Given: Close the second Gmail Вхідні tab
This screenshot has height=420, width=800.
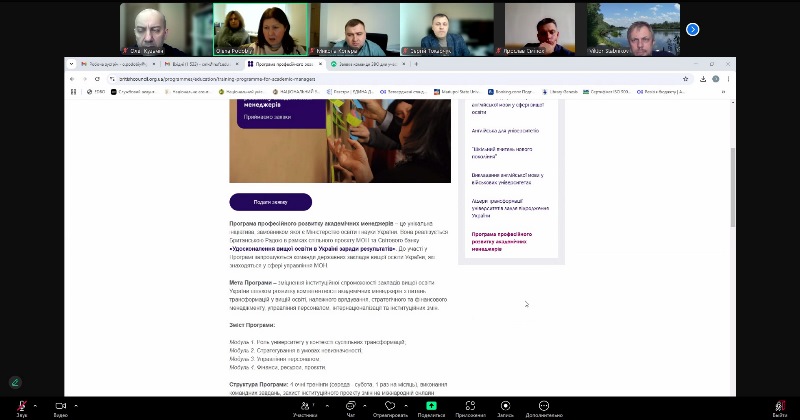Looking at the screenshot, I should pos(237,64).
